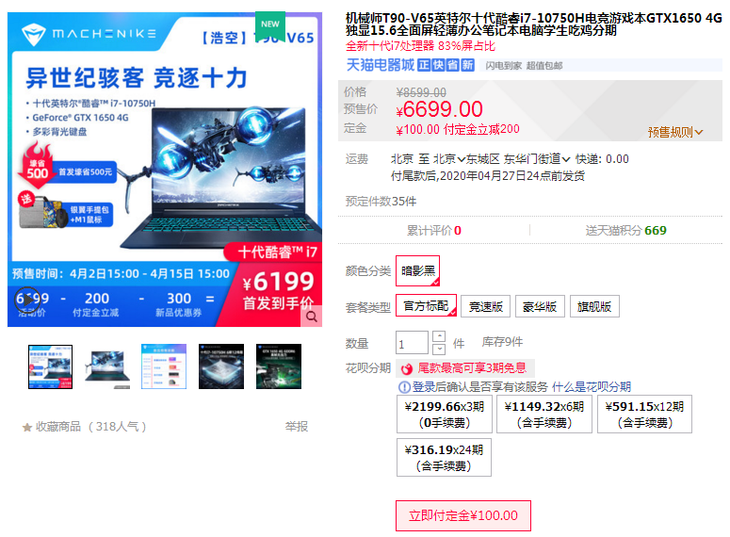Select the third specification sheet thumbnail
Screen dimensions: 730x537
pyautogui.click(x=164, y=367)
